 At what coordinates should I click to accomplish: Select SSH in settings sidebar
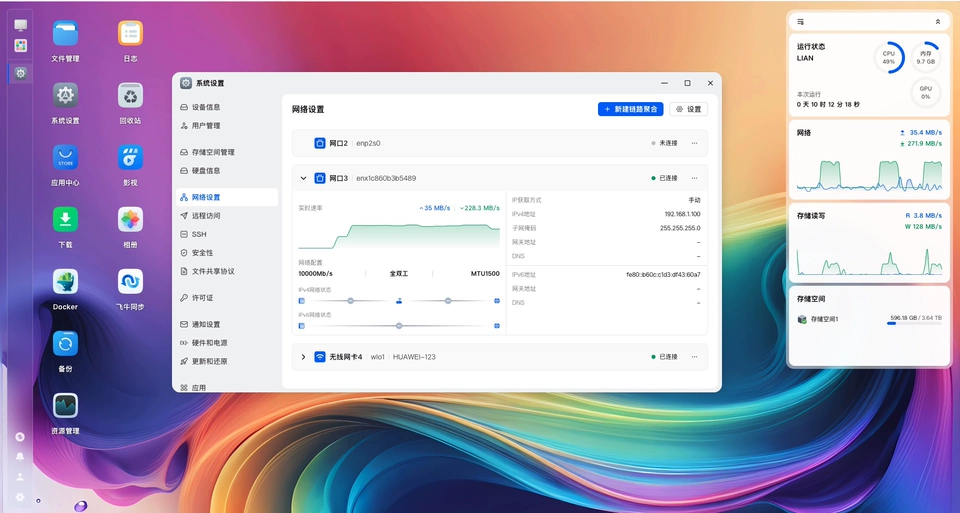click(199, 234)
